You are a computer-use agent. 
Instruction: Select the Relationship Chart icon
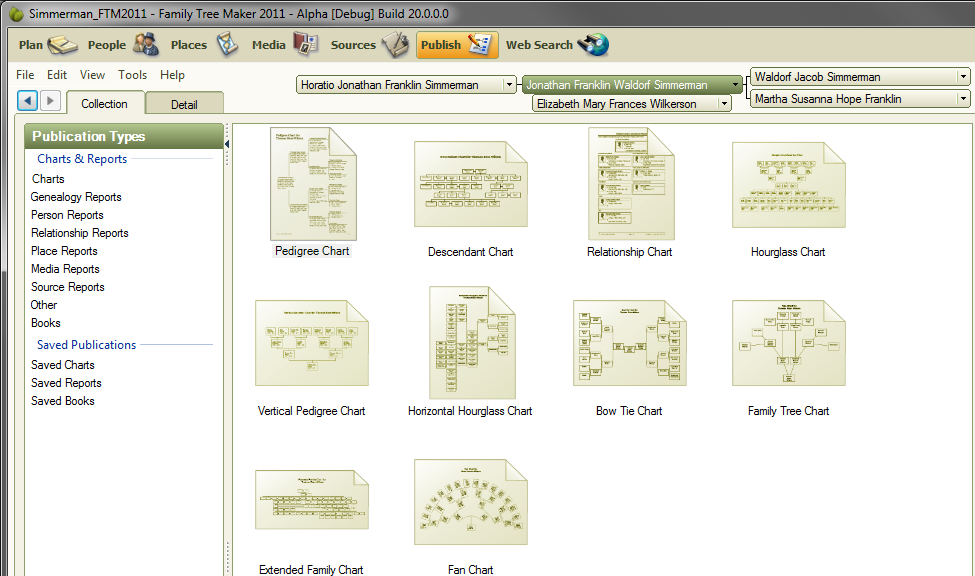[631, 183]
